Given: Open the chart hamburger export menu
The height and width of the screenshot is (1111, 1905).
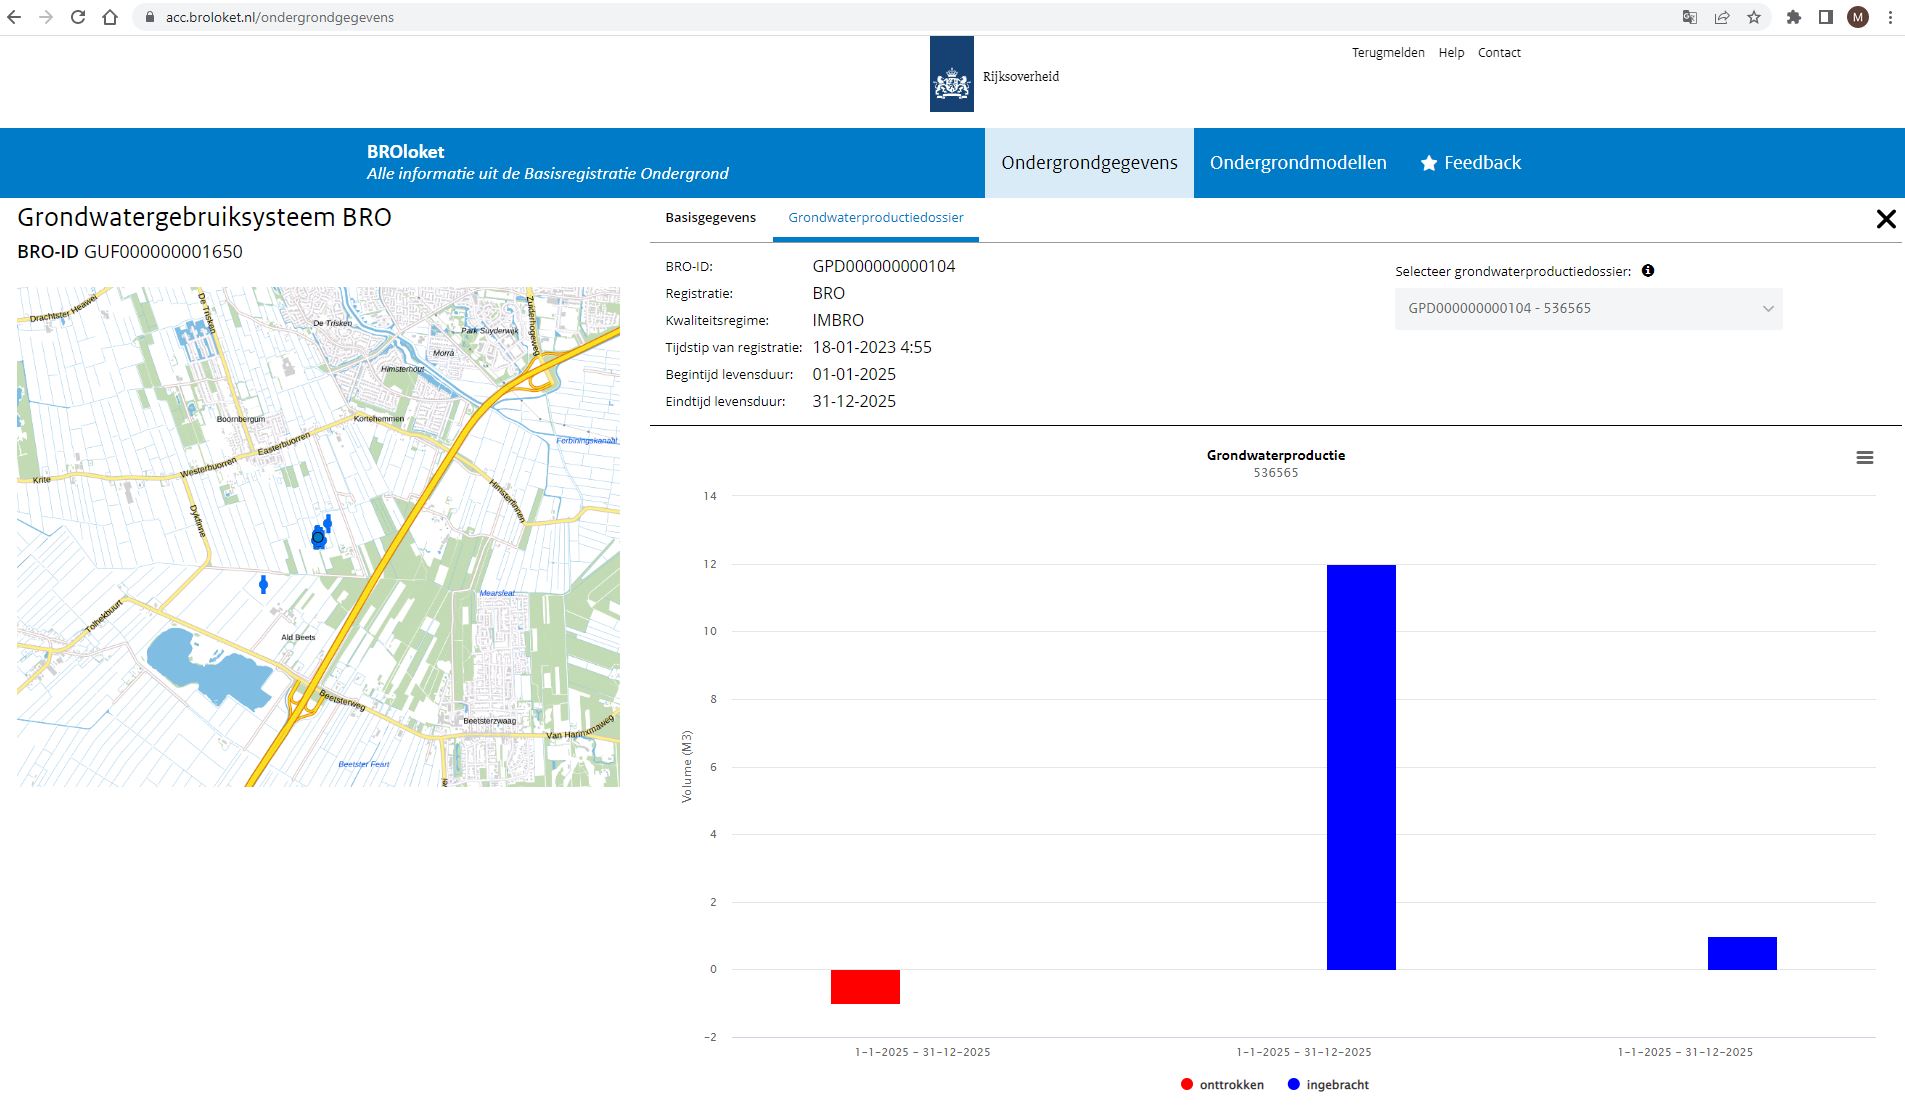Looking at the screenshot, I should pyautogui.click(x=1864, y=458).
